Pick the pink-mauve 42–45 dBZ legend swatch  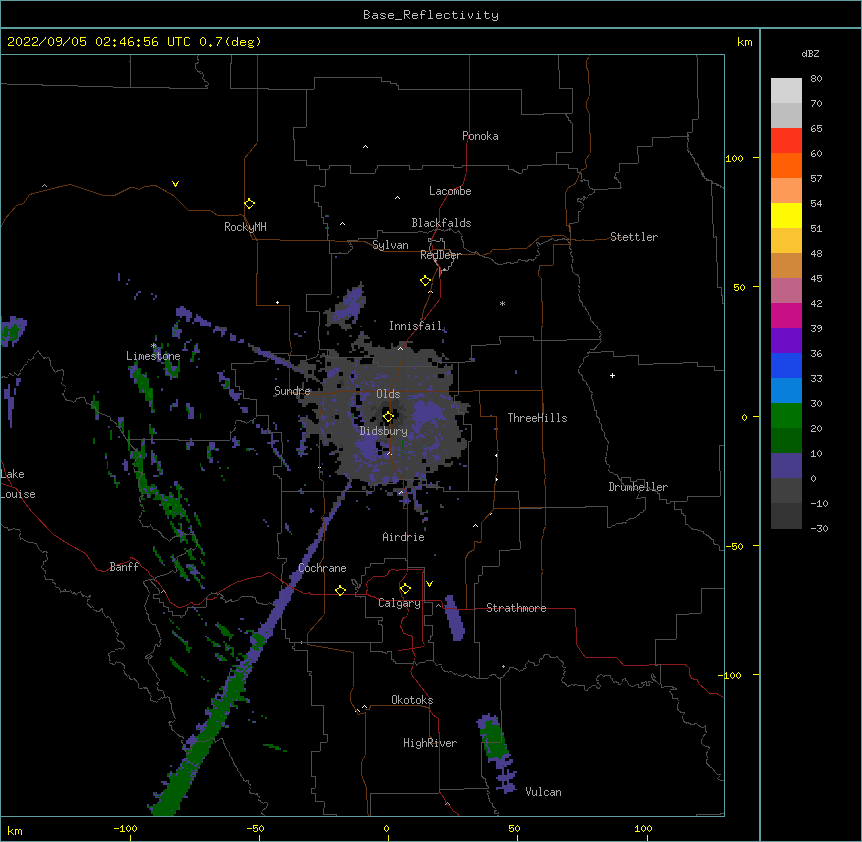point(786,291)
